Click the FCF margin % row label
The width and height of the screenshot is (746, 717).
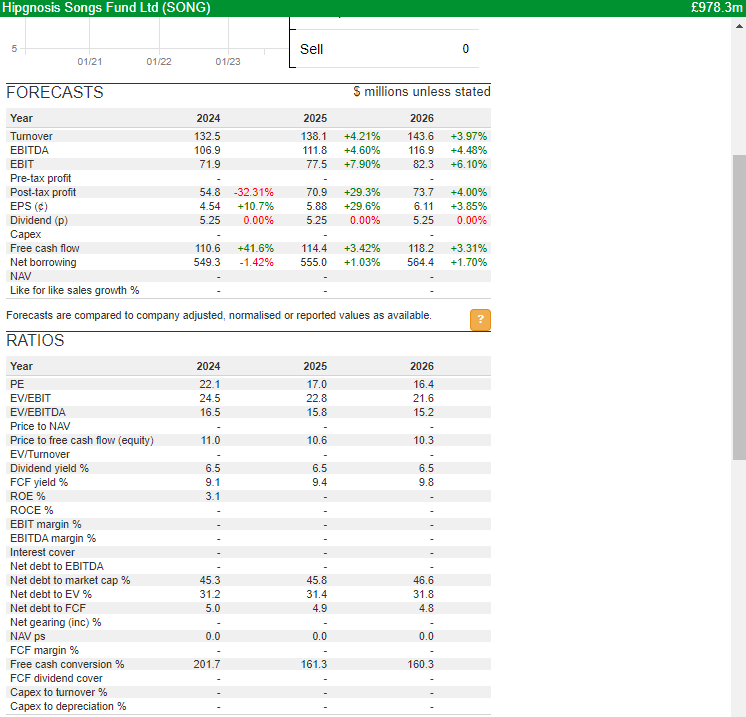pyautogui.click(x=44, y=650)
